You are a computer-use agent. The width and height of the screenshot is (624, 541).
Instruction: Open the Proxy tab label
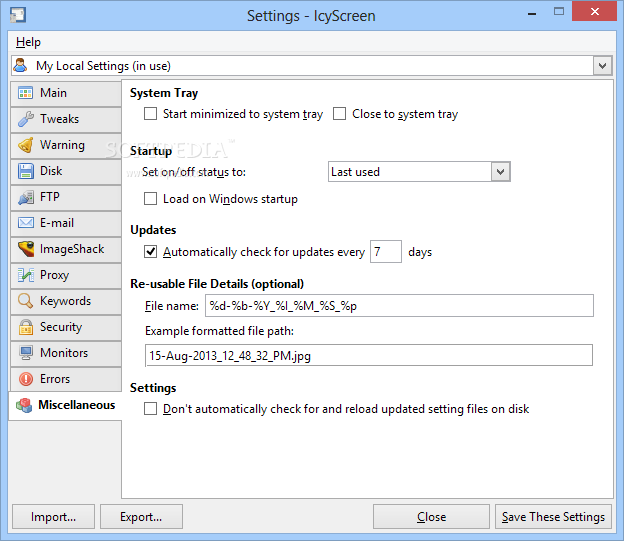55,275
